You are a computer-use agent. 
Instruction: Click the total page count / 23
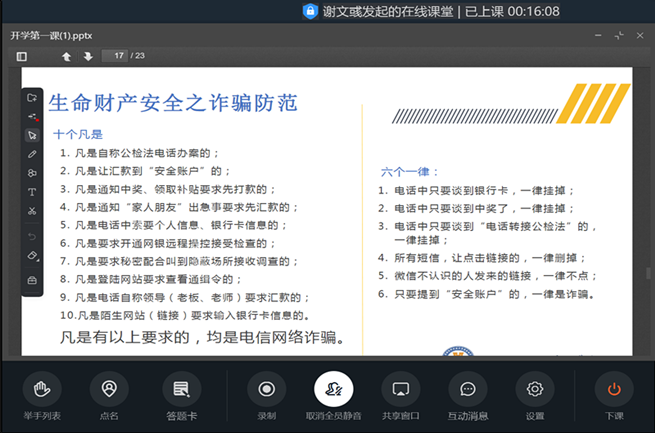click(x=138, y=56)
